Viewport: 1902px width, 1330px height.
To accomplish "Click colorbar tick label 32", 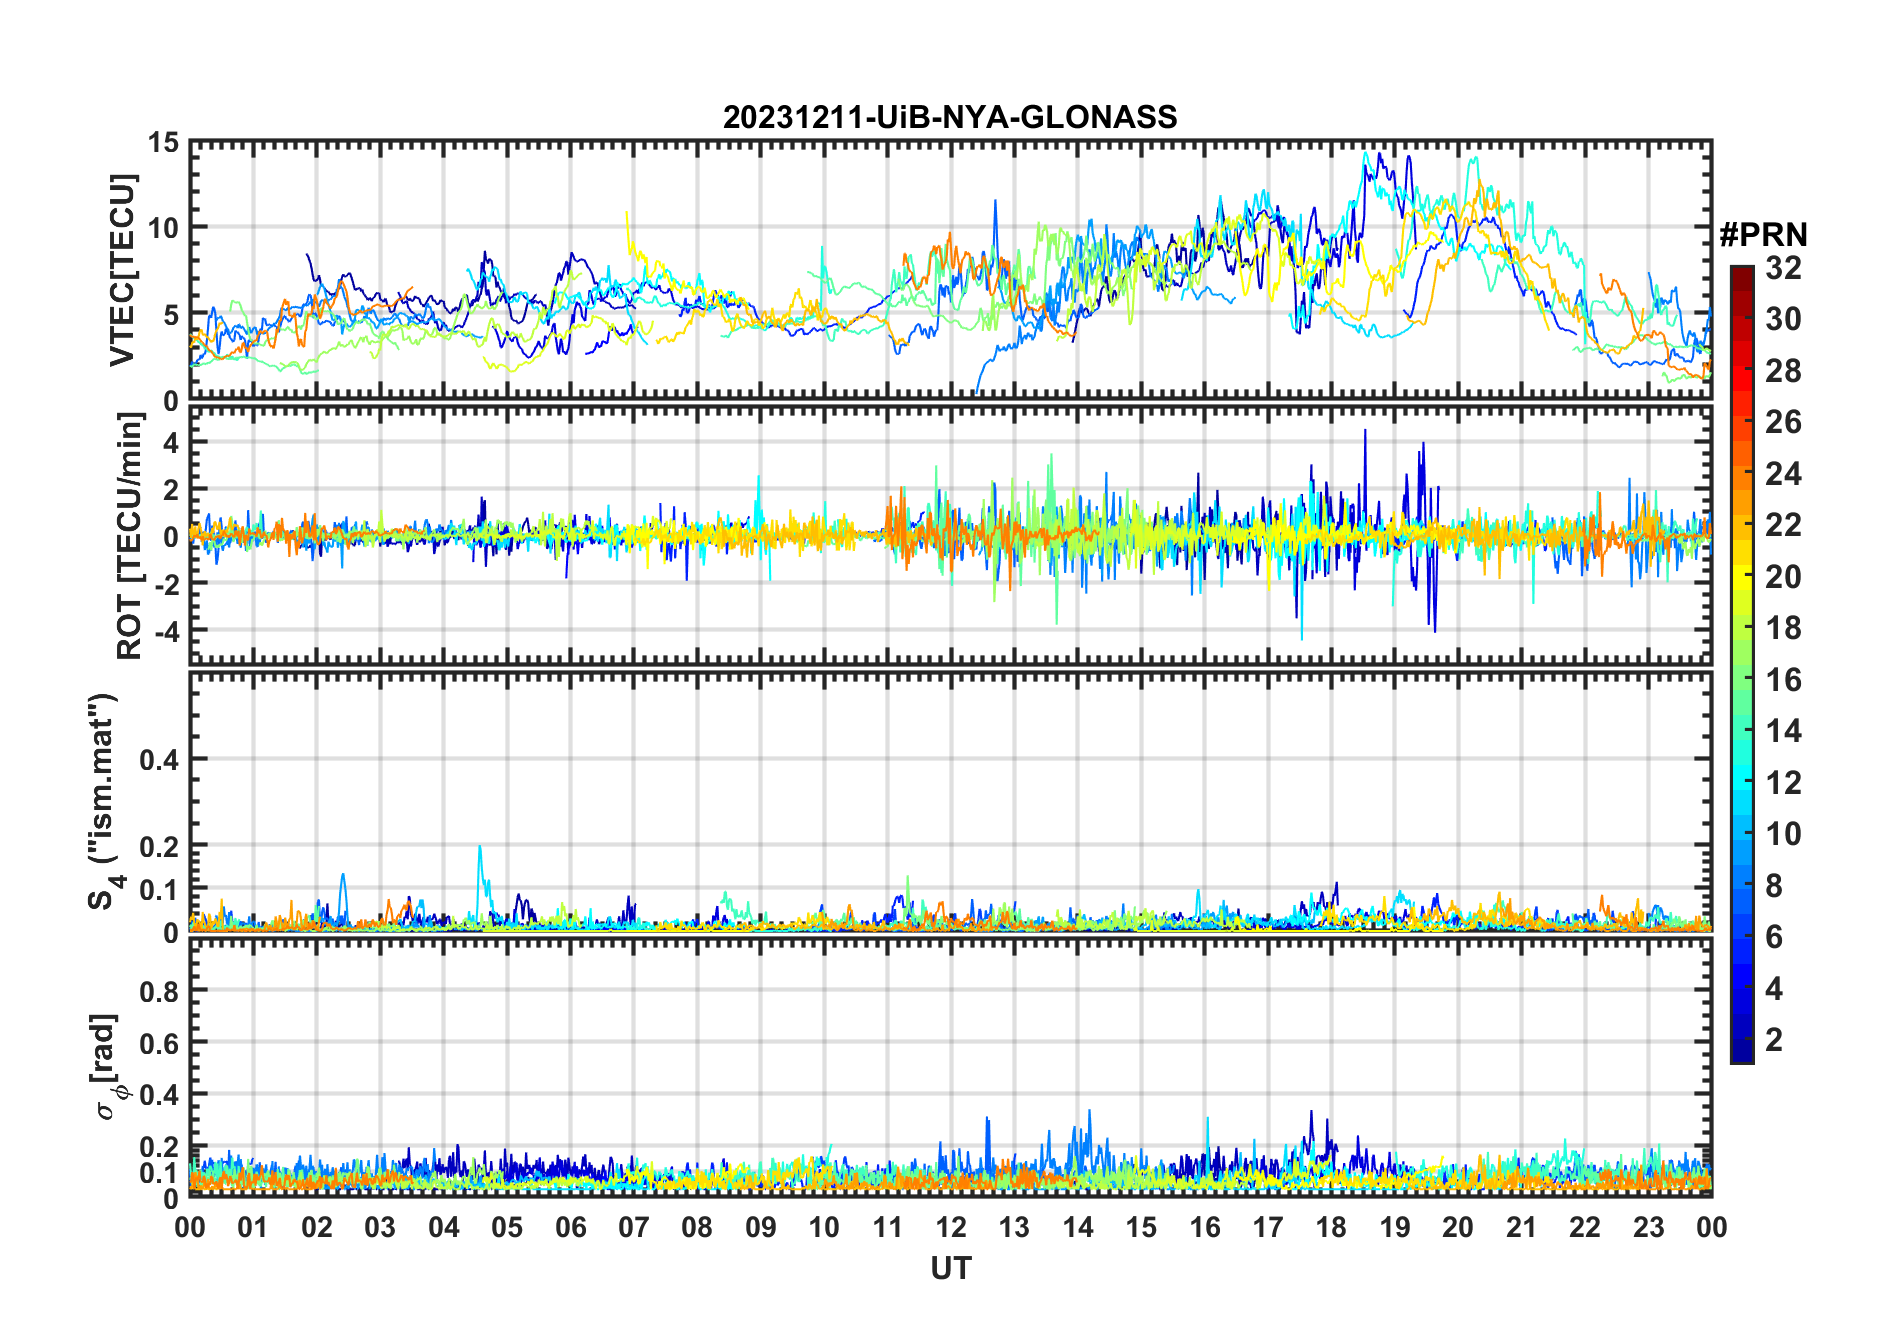I will [1783, 268].
